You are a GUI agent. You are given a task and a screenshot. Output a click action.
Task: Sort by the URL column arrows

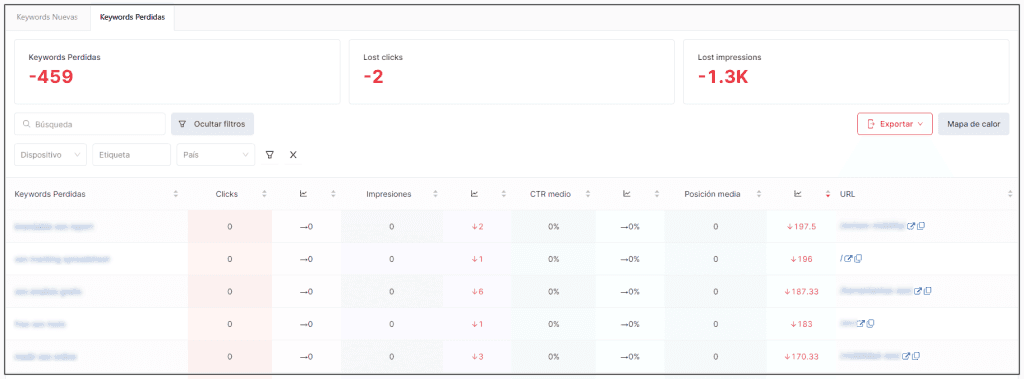(x=1011, y=194)
